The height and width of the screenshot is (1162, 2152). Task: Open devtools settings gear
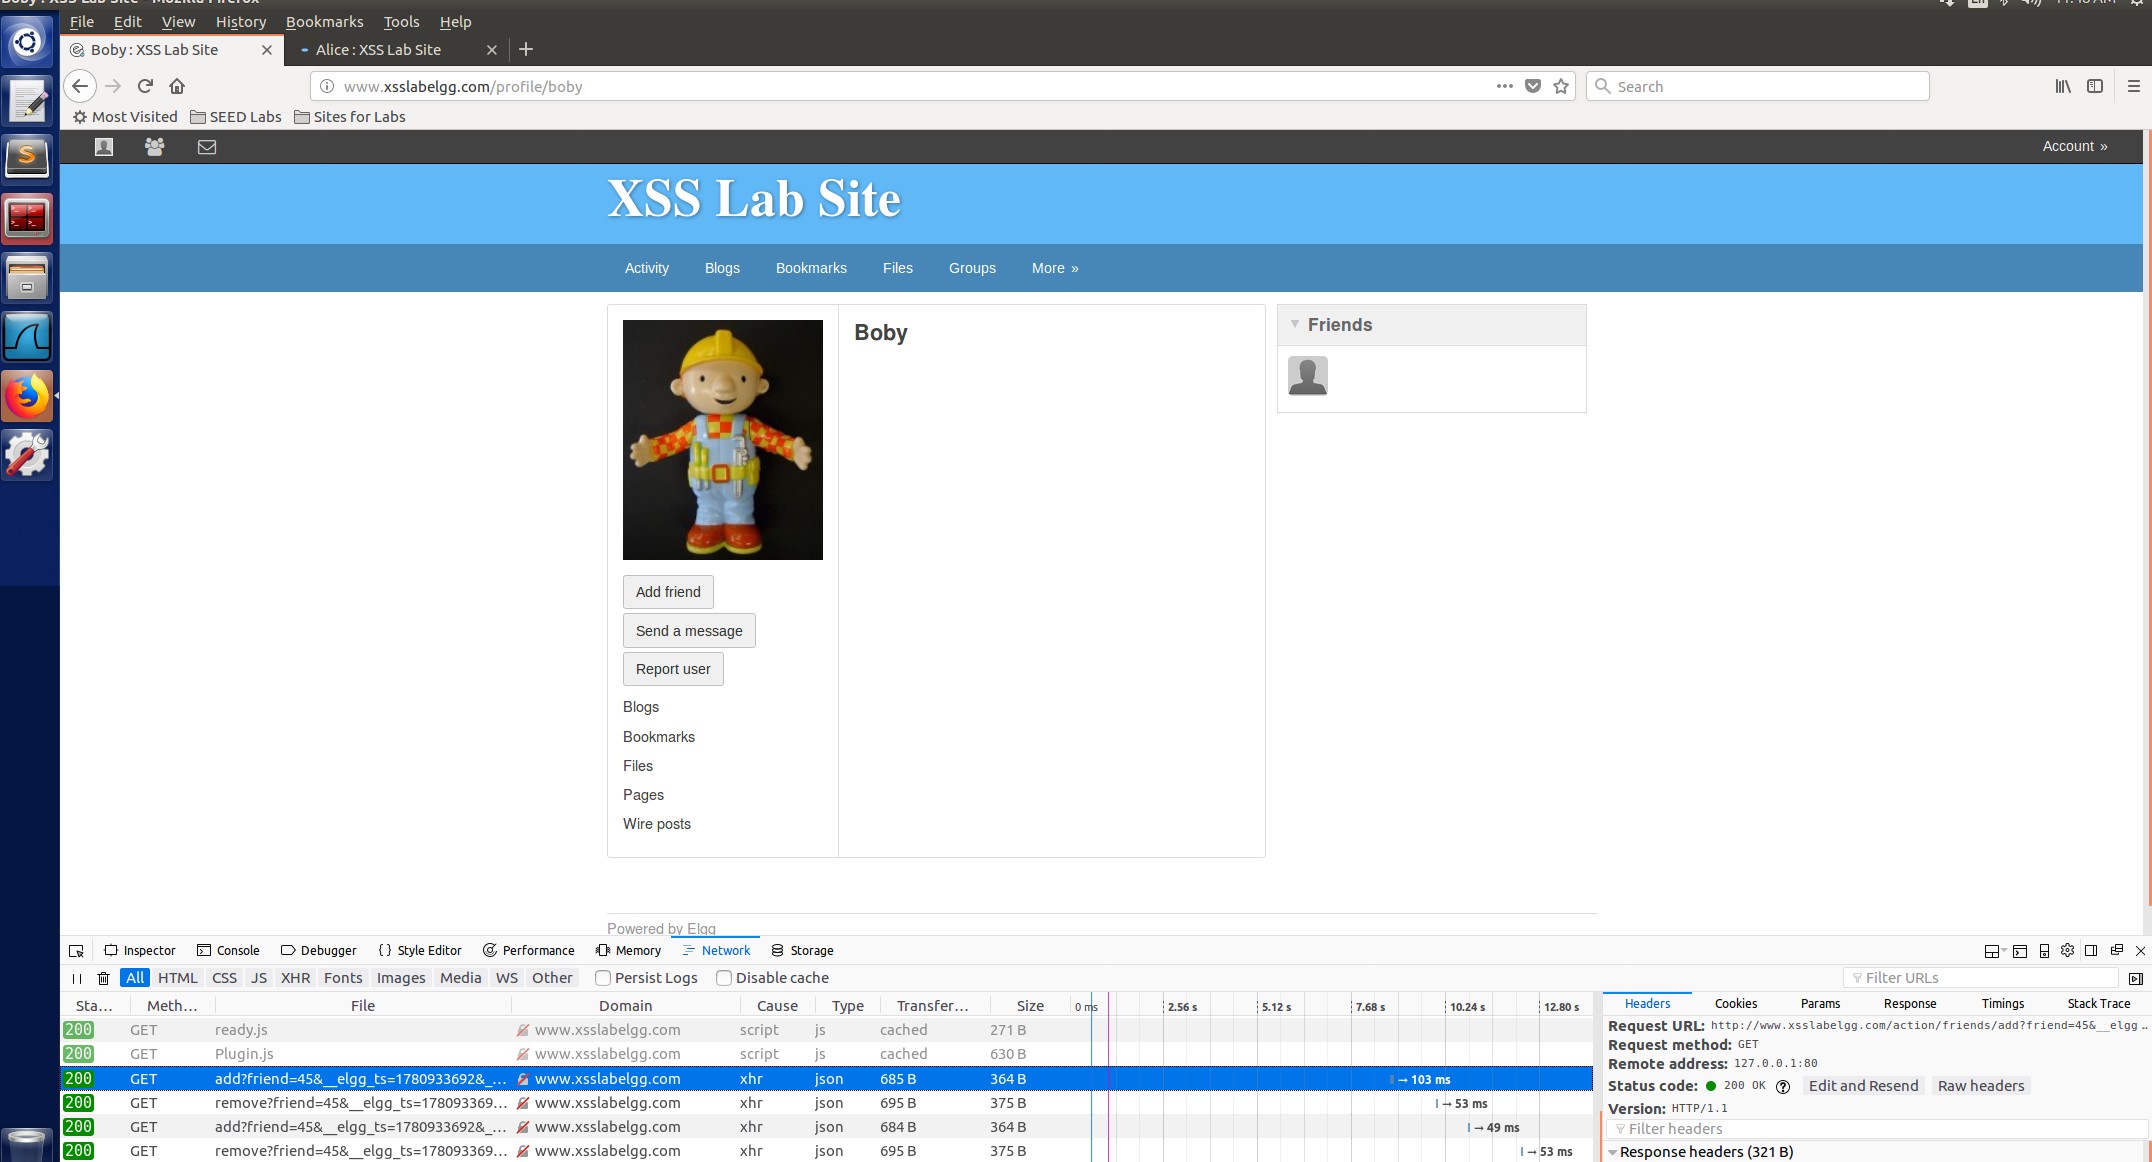click(x=2067, y=950)
